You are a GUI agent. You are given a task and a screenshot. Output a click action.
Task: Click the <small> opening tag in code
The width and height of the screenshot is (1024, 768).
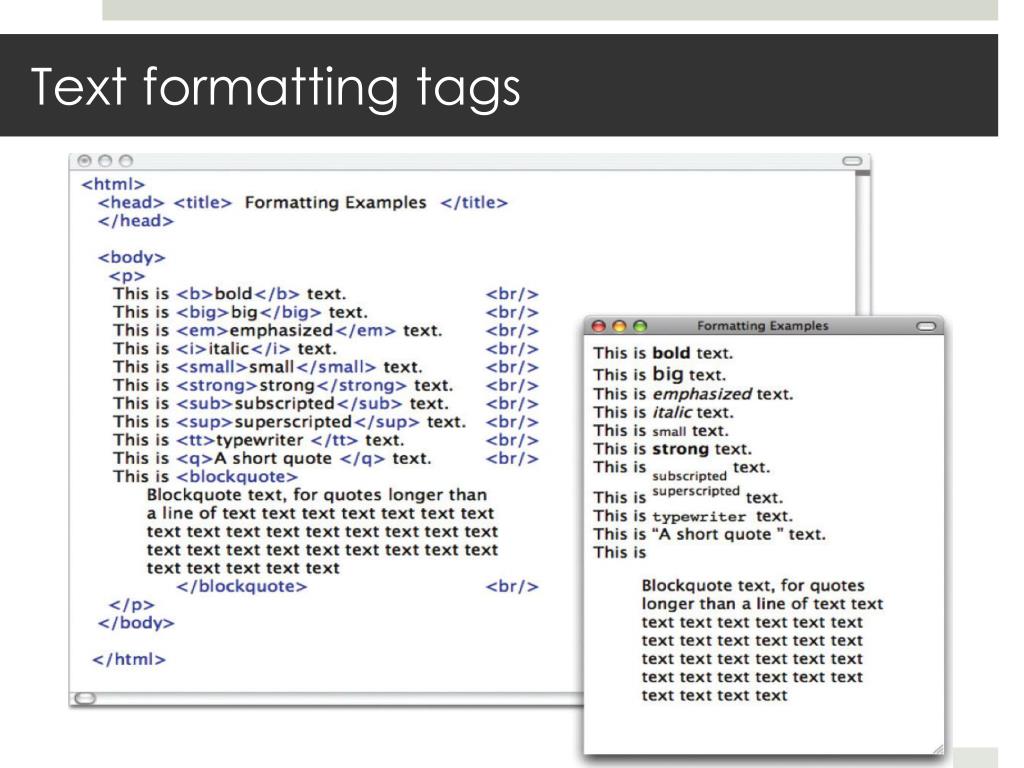tap(212, 367)
